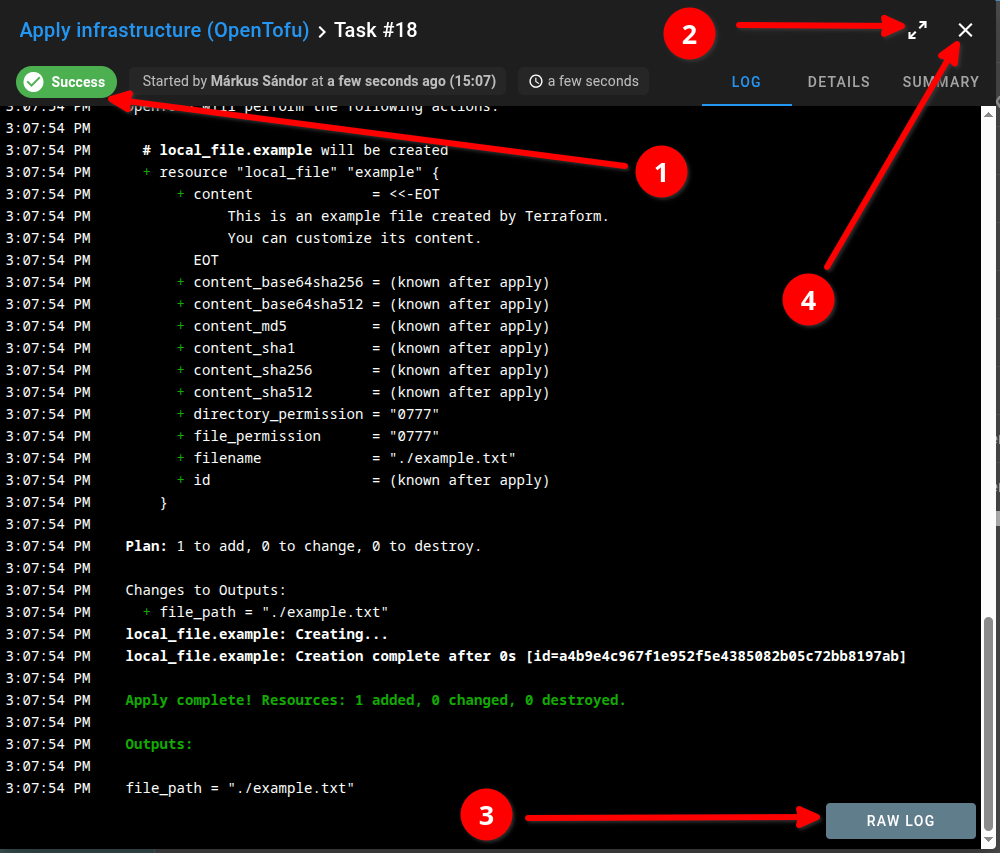The image size is (1000, 853).
Task: Click the '# local_file.example will be created' line
Action: click(x=295, y=150)
